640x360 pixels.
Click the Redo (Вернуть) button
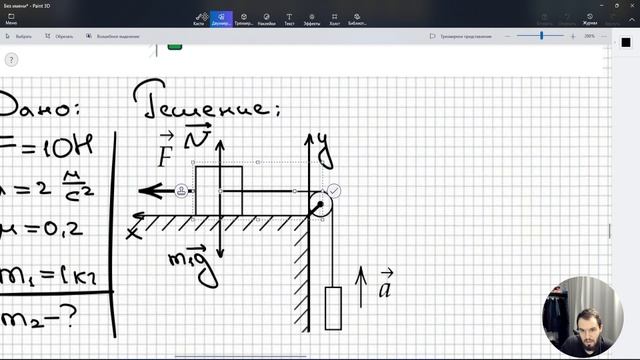pyautogui.click(x=612, y=19)
